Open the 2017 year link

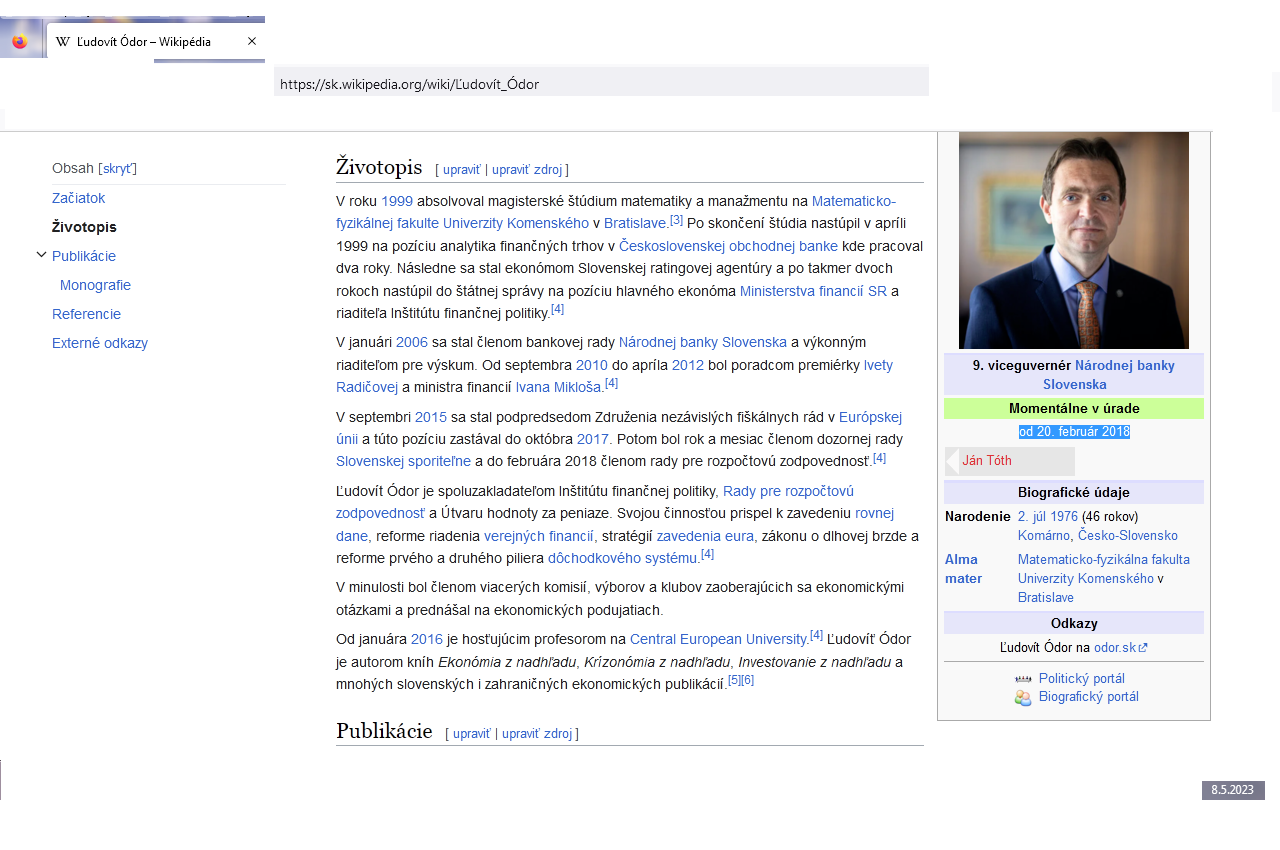click(x=593, y=440)
